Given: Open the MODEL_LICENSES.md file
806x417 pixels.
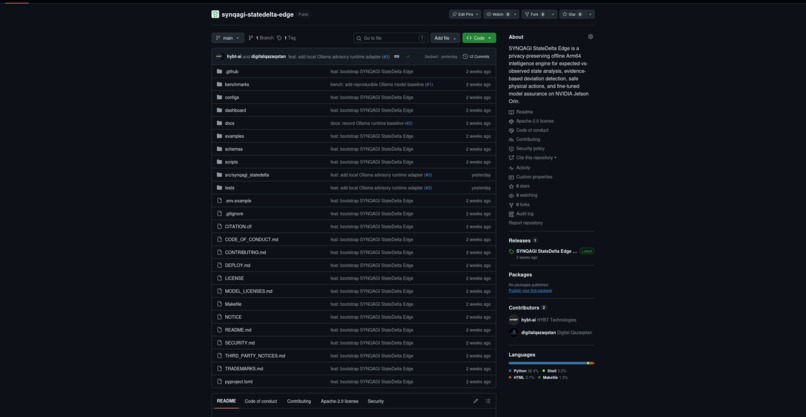Looking at the screenshot, I should click(x=248, y=291).
